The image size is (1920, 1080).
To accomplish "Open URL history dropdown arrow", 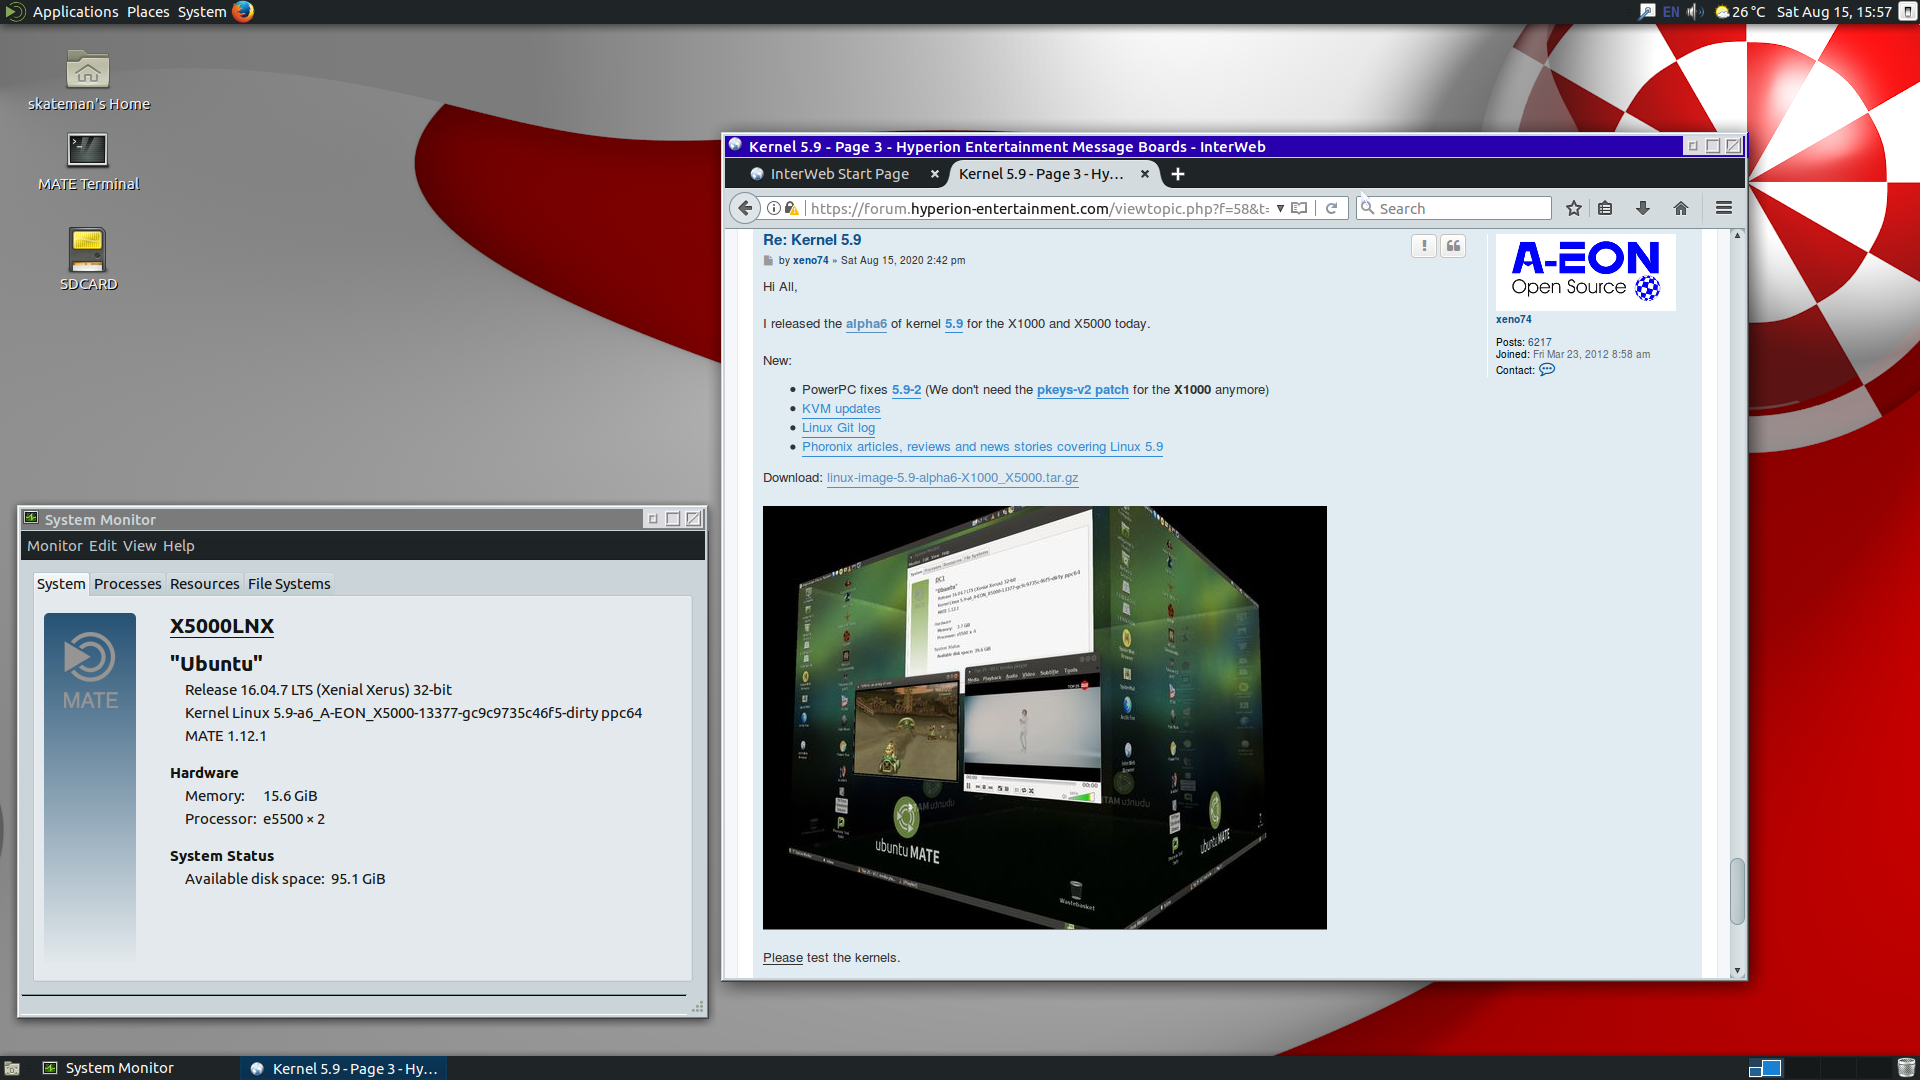I will pos(1280,208).
